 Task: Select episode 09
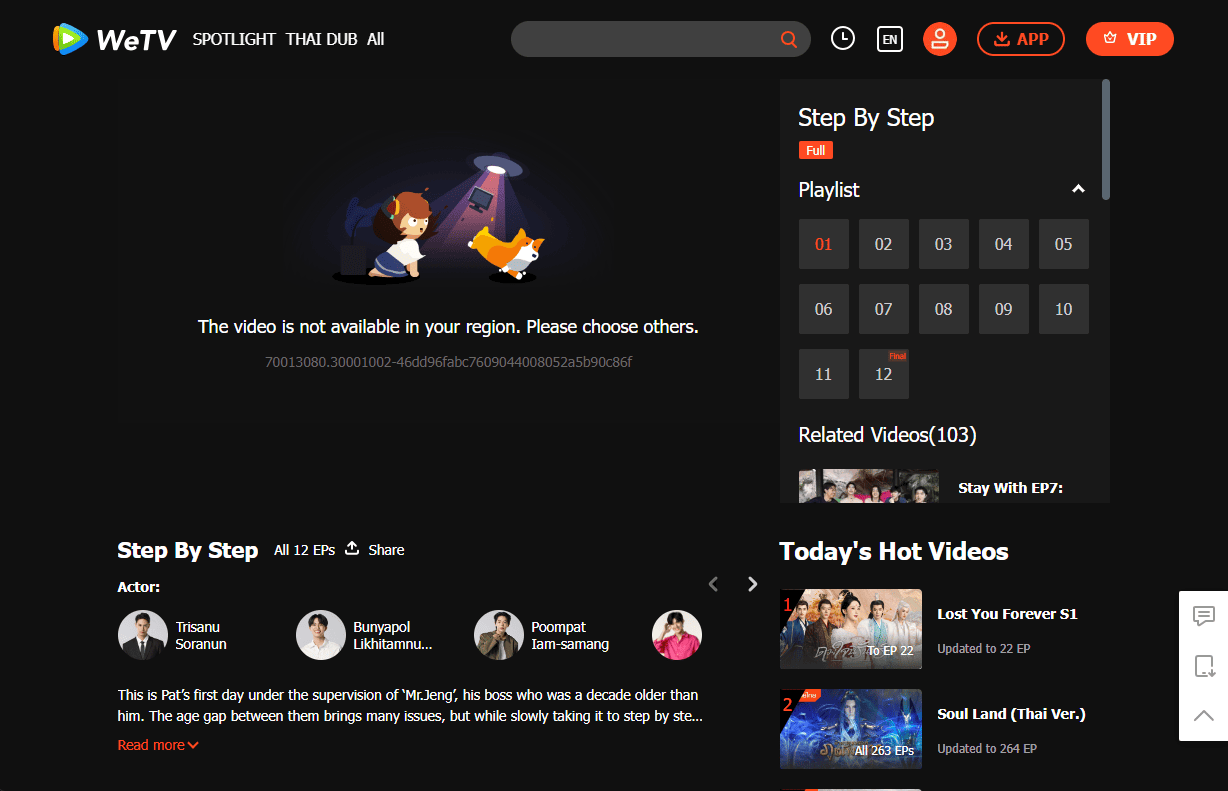(1004, 309)
